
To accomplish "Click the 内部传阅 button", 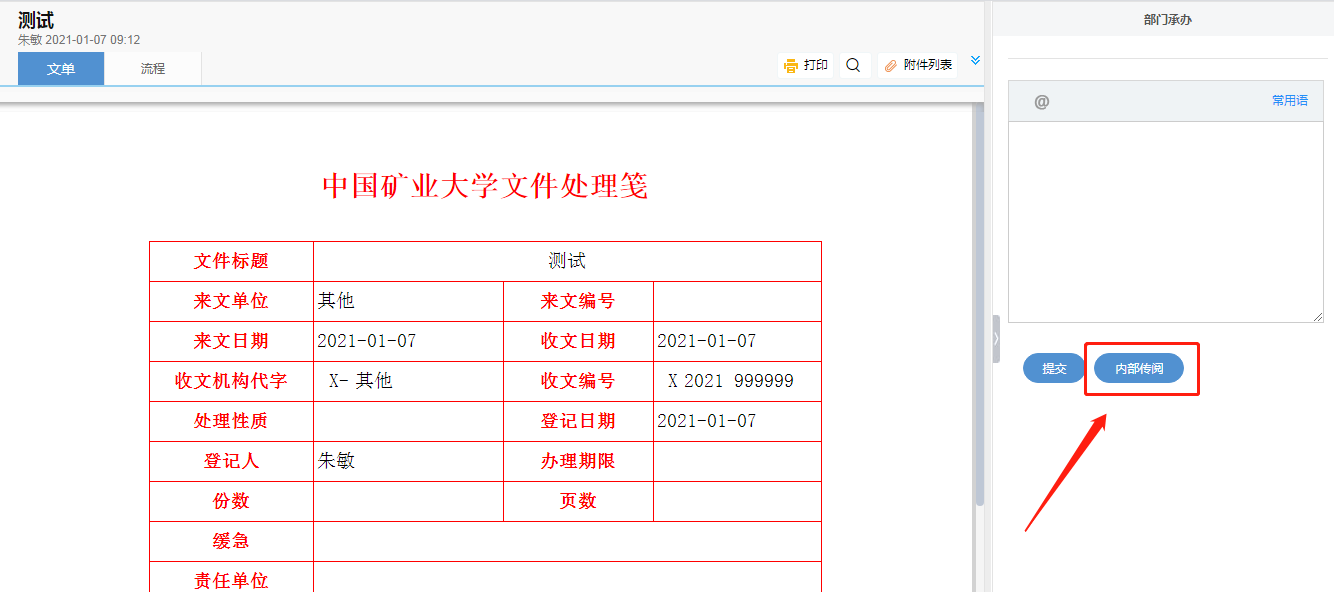I will [x=1139, y=368].
